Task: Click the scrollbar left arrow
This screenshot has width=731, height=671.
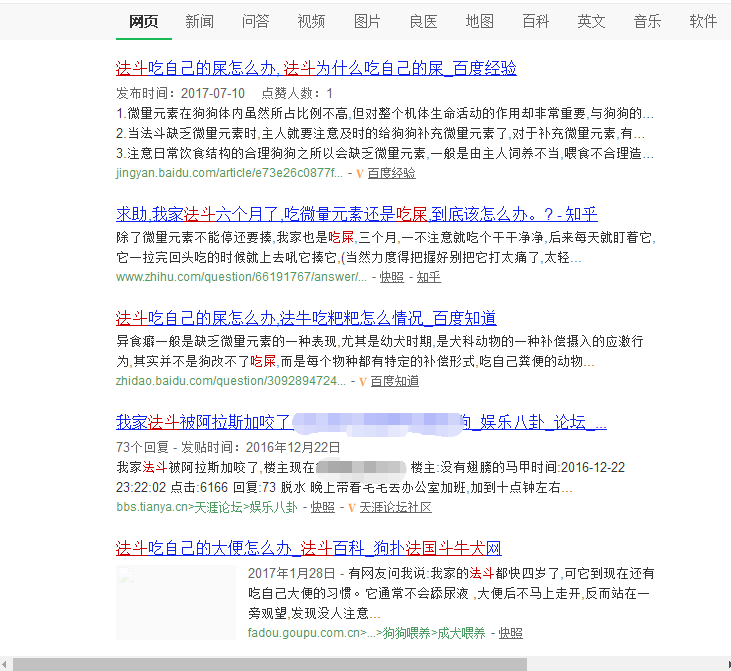Action: click(x=4, y=664)
